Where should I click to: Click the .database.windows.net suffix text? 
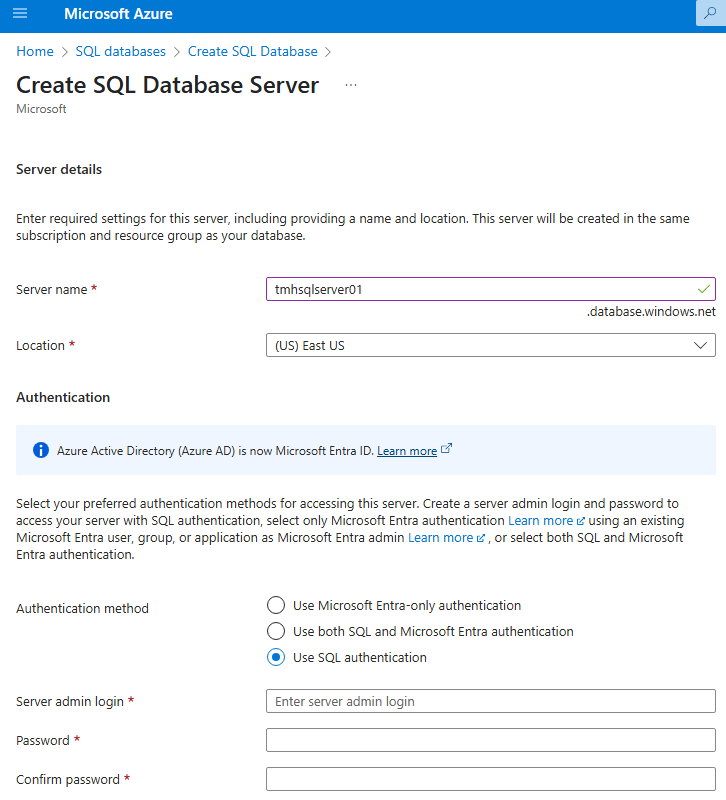pos(651,312)
